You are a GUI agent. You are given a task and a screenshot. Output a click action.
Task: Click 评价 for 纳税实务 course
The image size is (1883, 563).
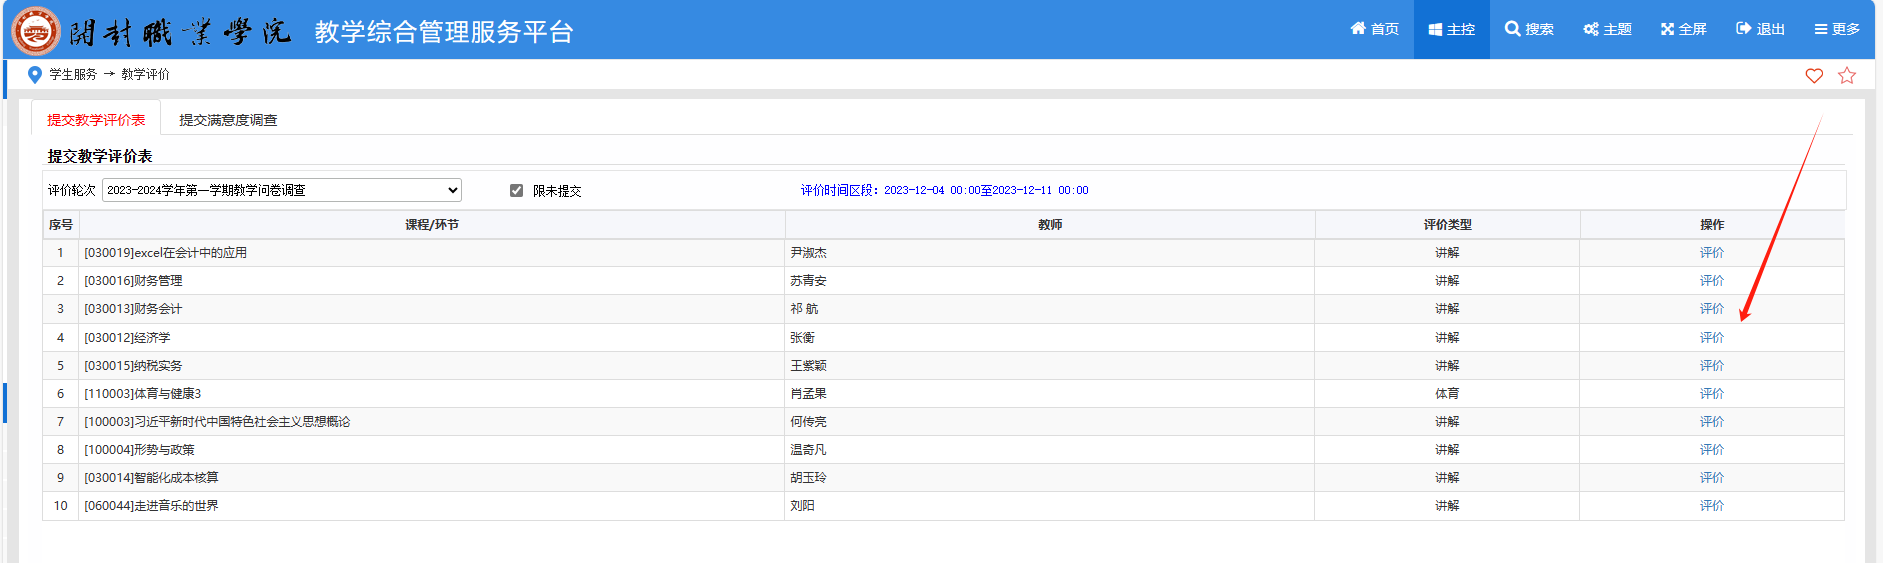tap(1712, 366)
